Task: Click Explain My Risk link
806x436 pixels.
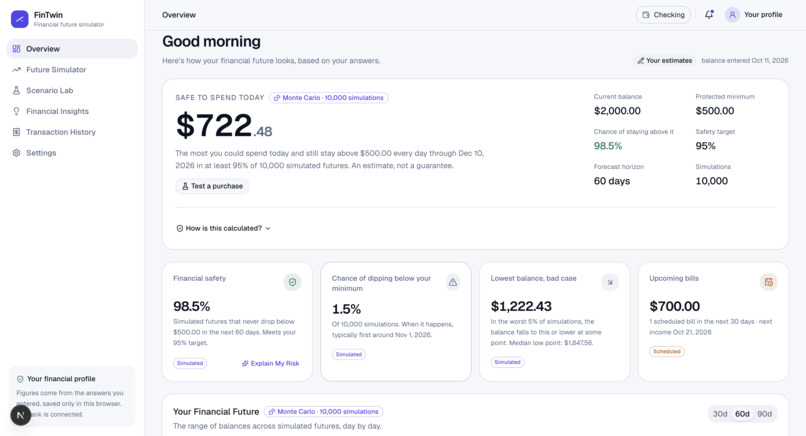Action: (x=270, y=364)
